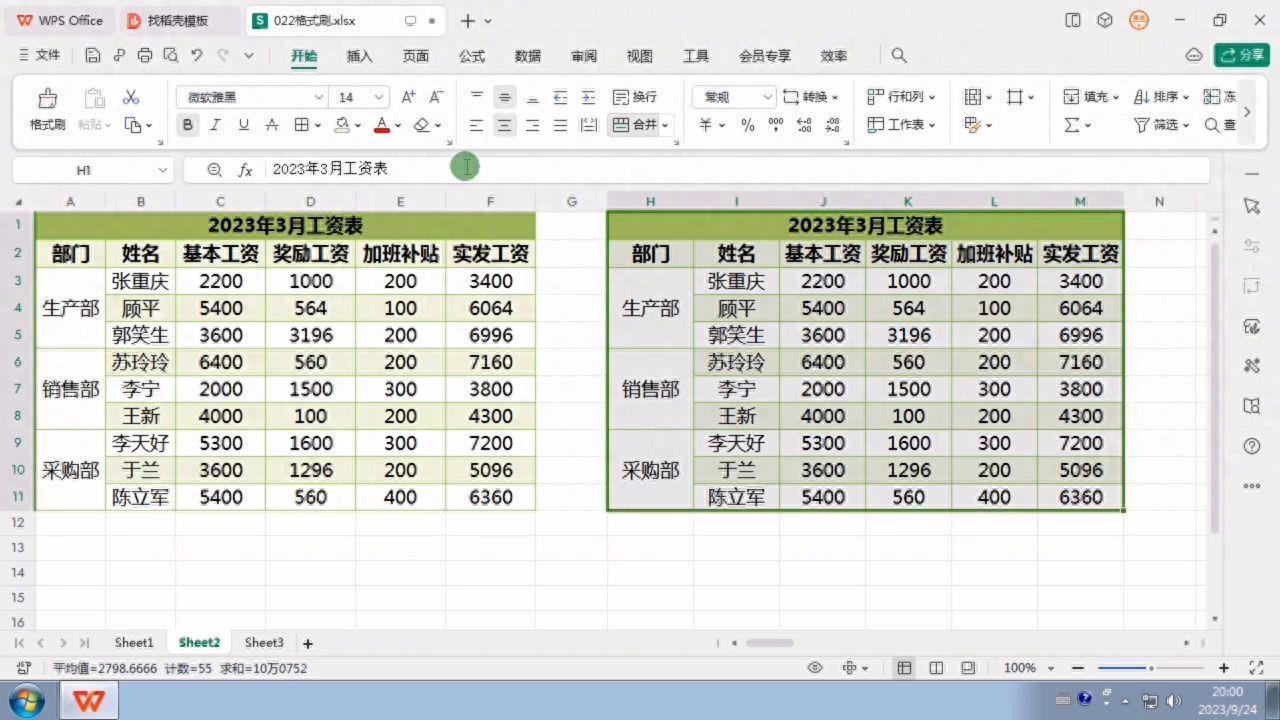Click the Undo arrow icon
The width and height of the screenshot is (1280, 720).
click(197, 56)
